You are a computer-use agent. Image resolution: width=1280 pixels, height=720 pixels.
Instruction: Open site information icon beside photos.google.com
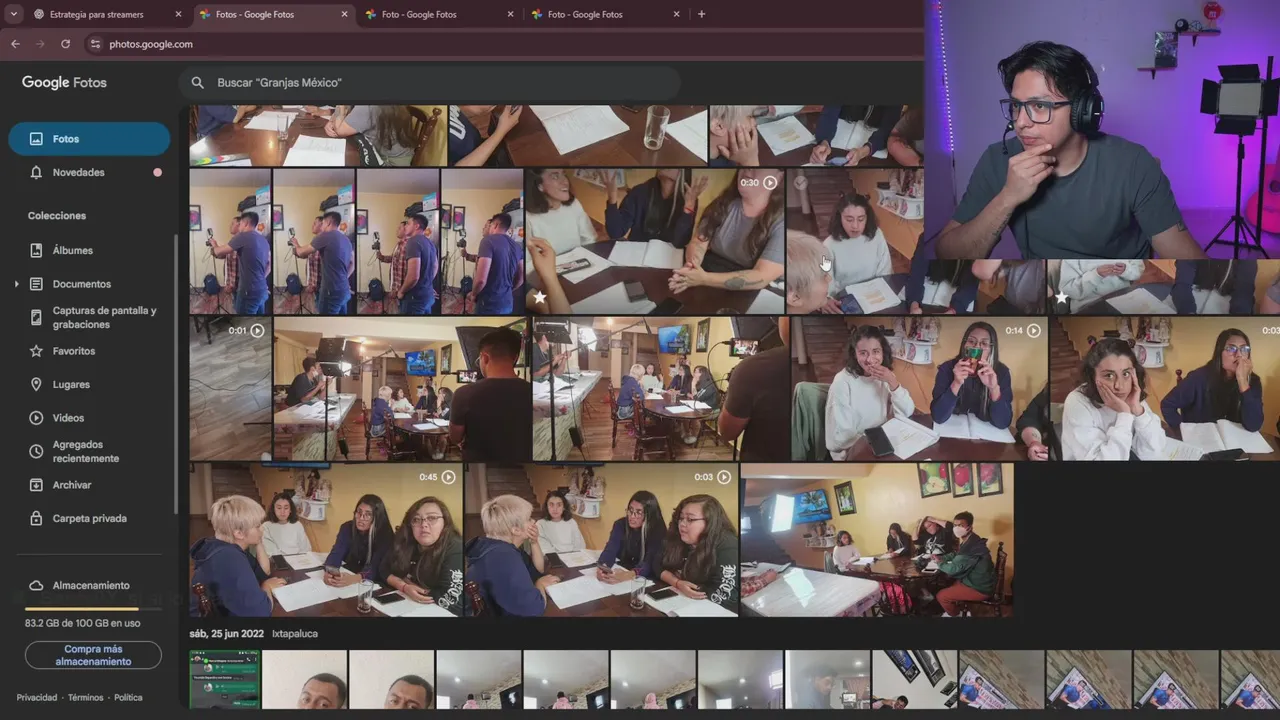pyautogui.click(x=95, y=44)
